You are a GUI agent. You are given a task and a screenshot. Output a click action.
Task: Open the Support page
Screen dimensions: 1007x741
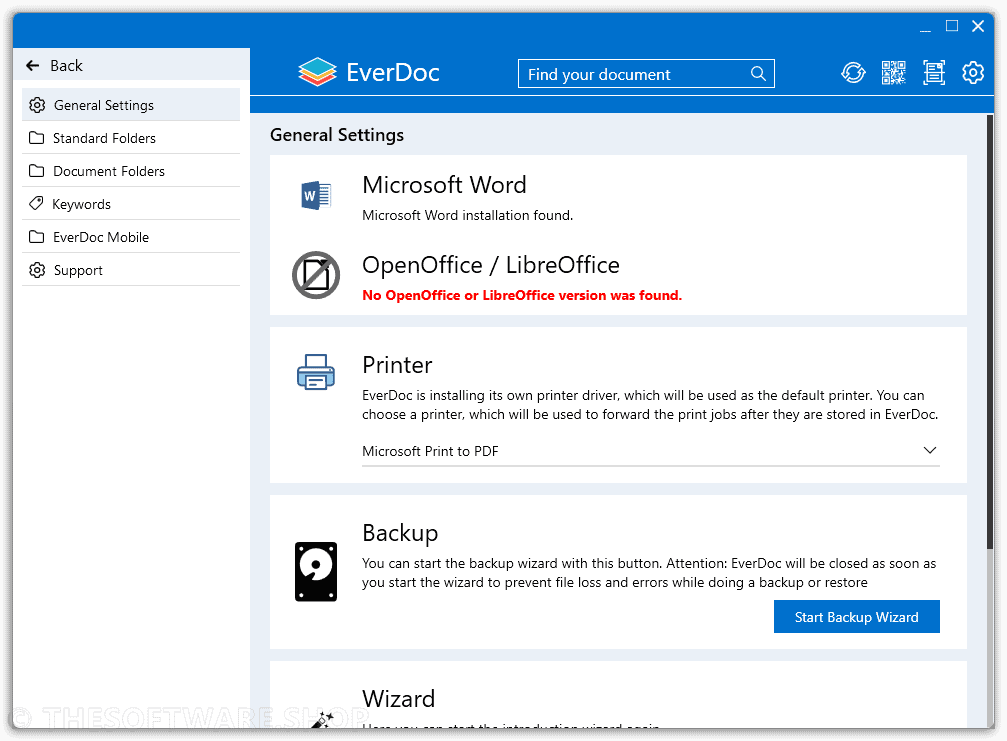[131, 270]
